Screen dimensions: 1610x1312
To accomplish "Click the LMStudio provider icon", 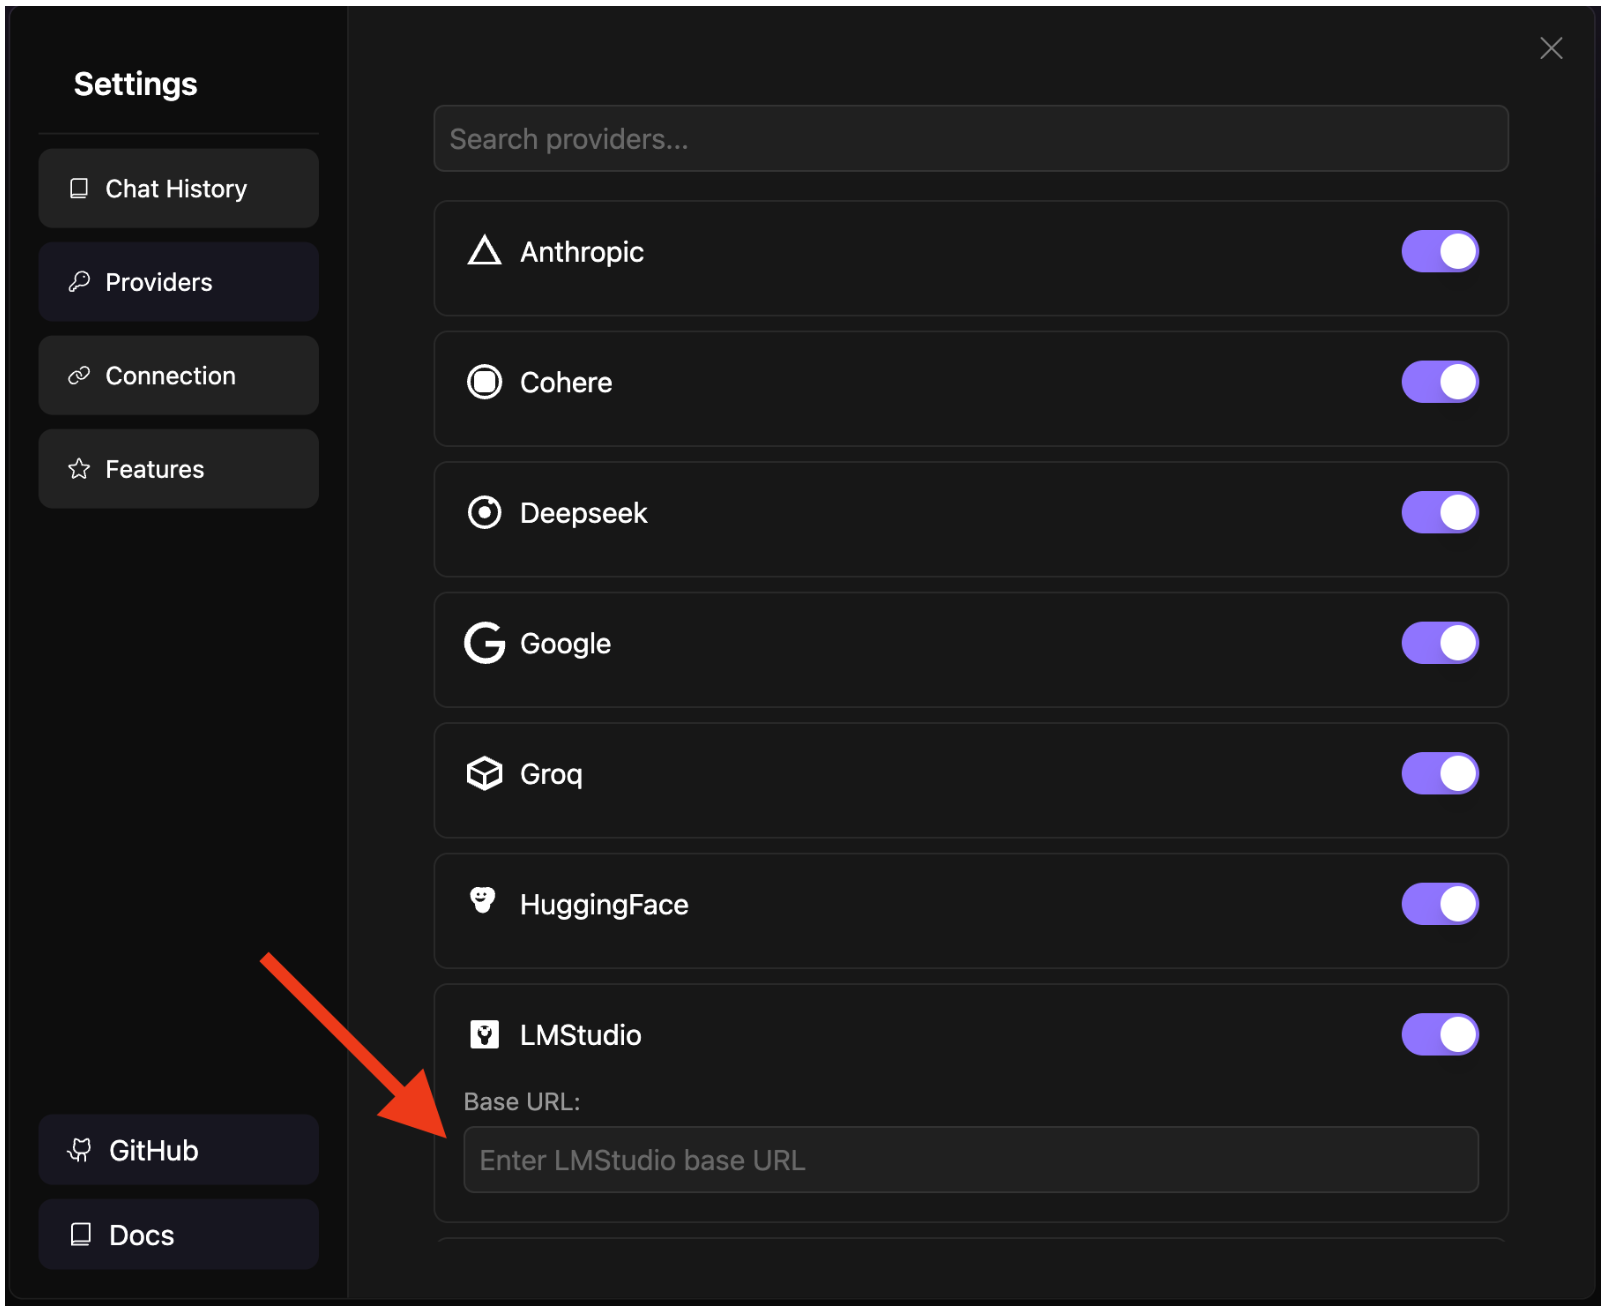I will pyautogui.click(x=484, y=1035).
